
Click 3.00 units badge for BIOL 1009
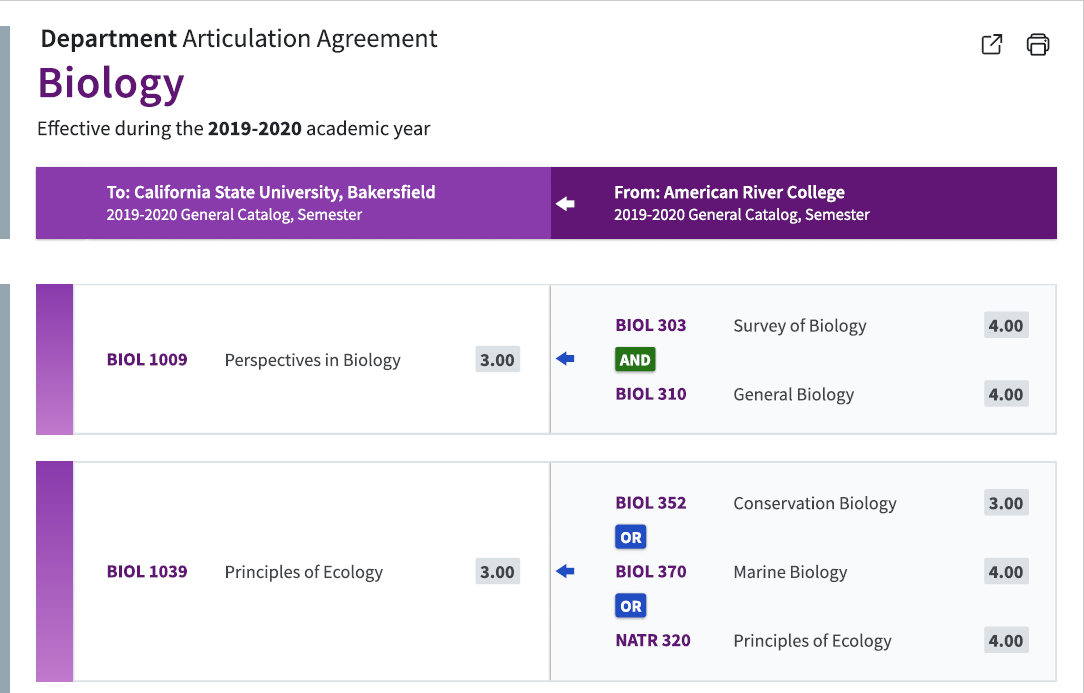497,360
